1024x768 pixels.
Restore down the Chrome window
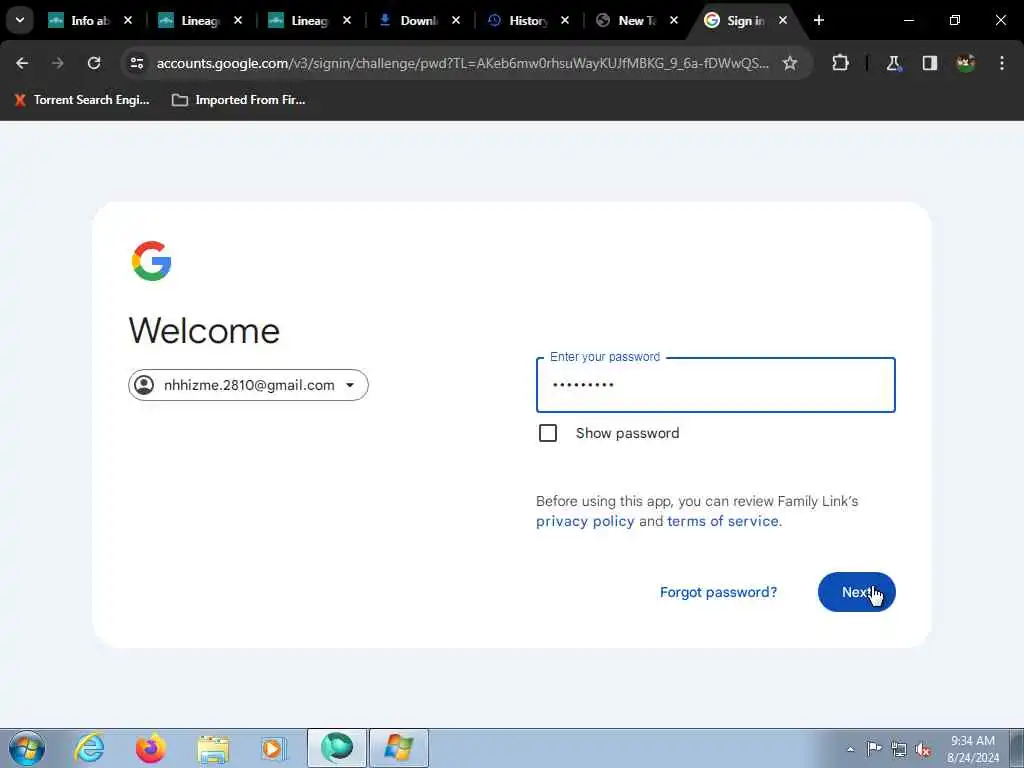coord(955,20)
